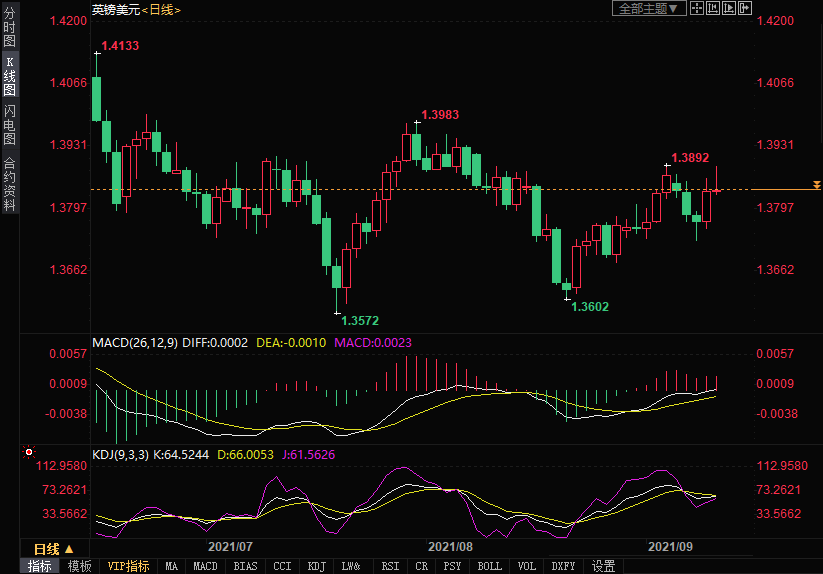The width and height of the screenshot is (823, 574).
Task: Select the 模板 tab at bottom
Action: pos(80,566)
